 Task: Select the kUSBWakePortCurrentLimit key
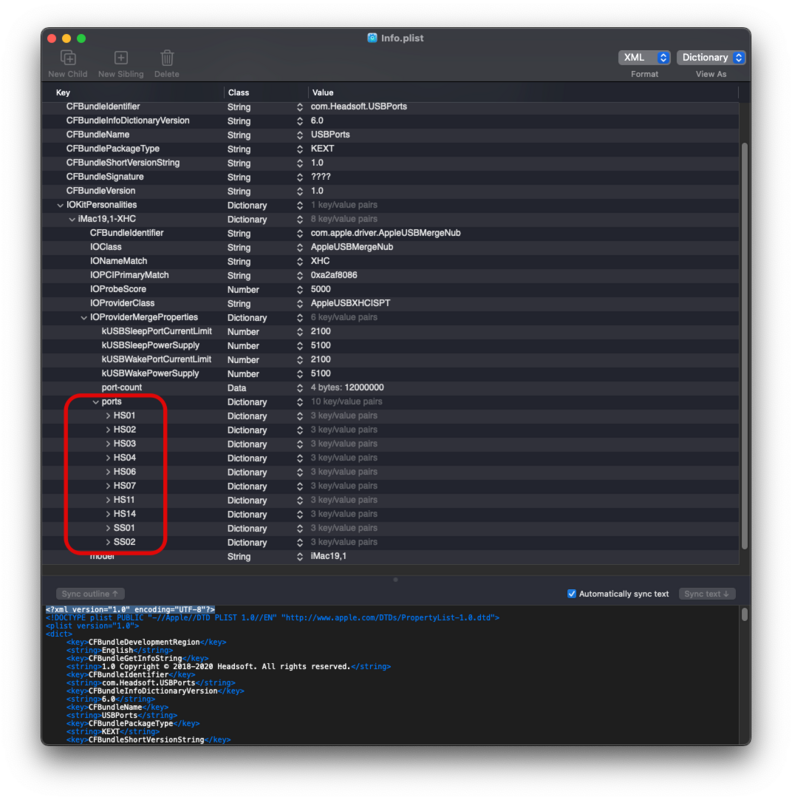(x=156, y=359)
